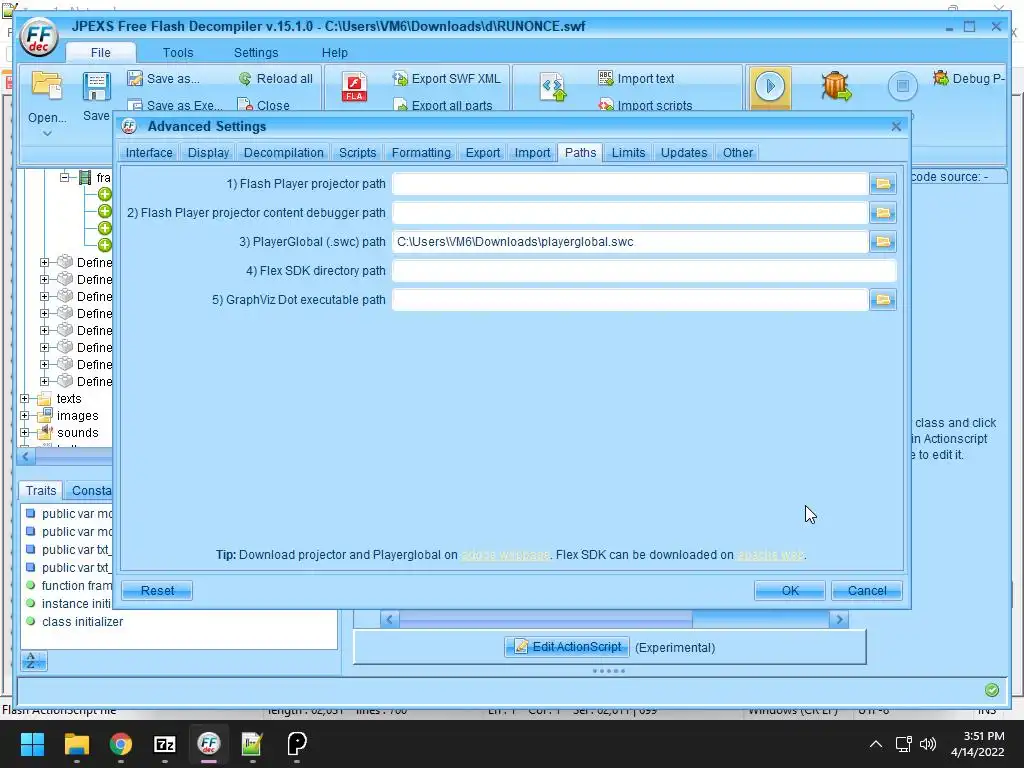Click the Run play button icon
1024x768 pixels.
click(x=770, y=86)
